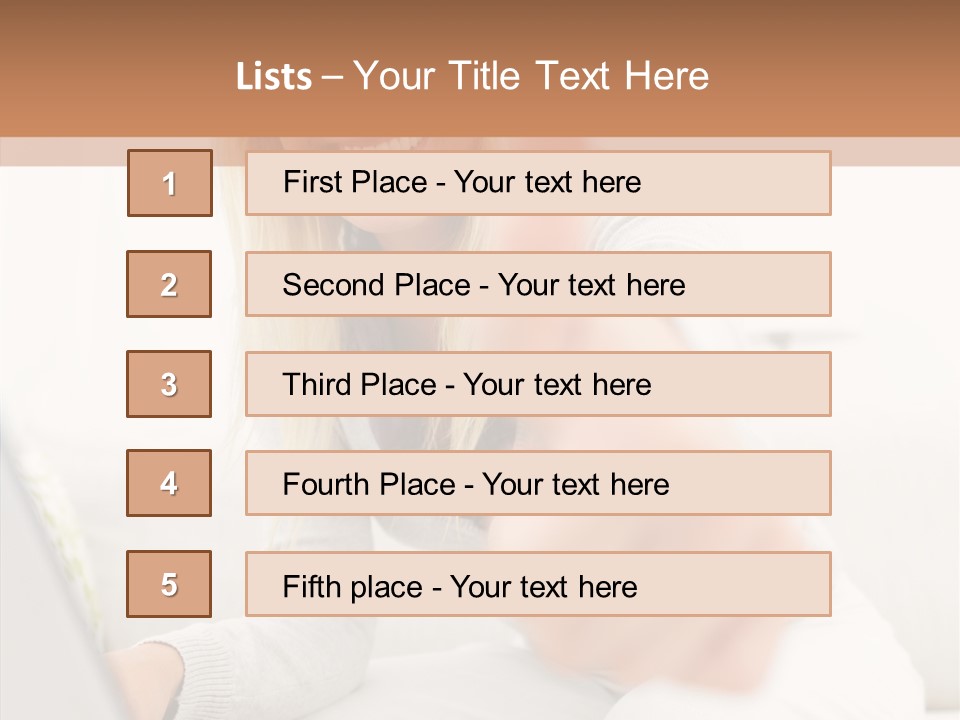
Task: Click the 'Third Place' label text
Action: coord(359,385)
